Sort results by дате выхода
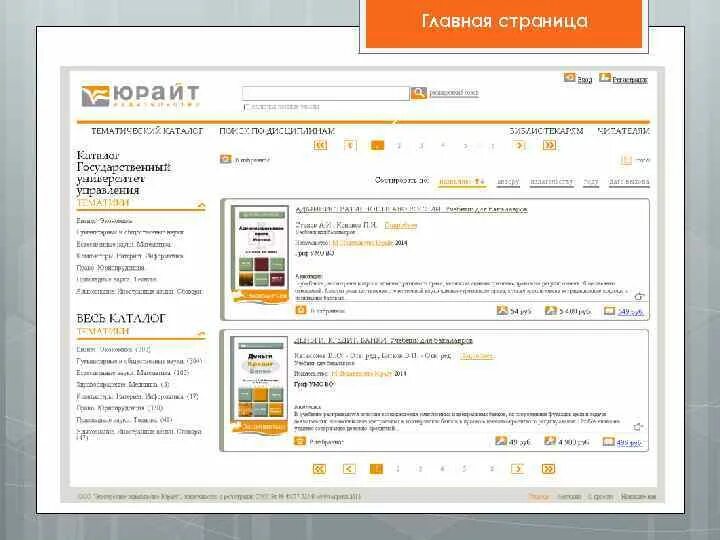Image resolution: width=720 pixels, height=540 pixels. click(x=629, y=182)
